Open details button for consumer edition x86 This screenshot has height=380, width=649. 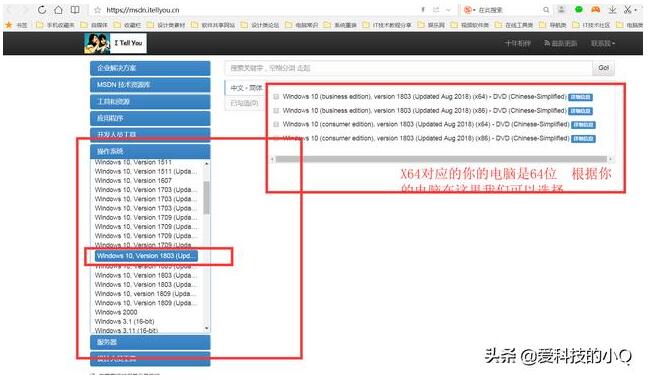[x=583, y=139]
